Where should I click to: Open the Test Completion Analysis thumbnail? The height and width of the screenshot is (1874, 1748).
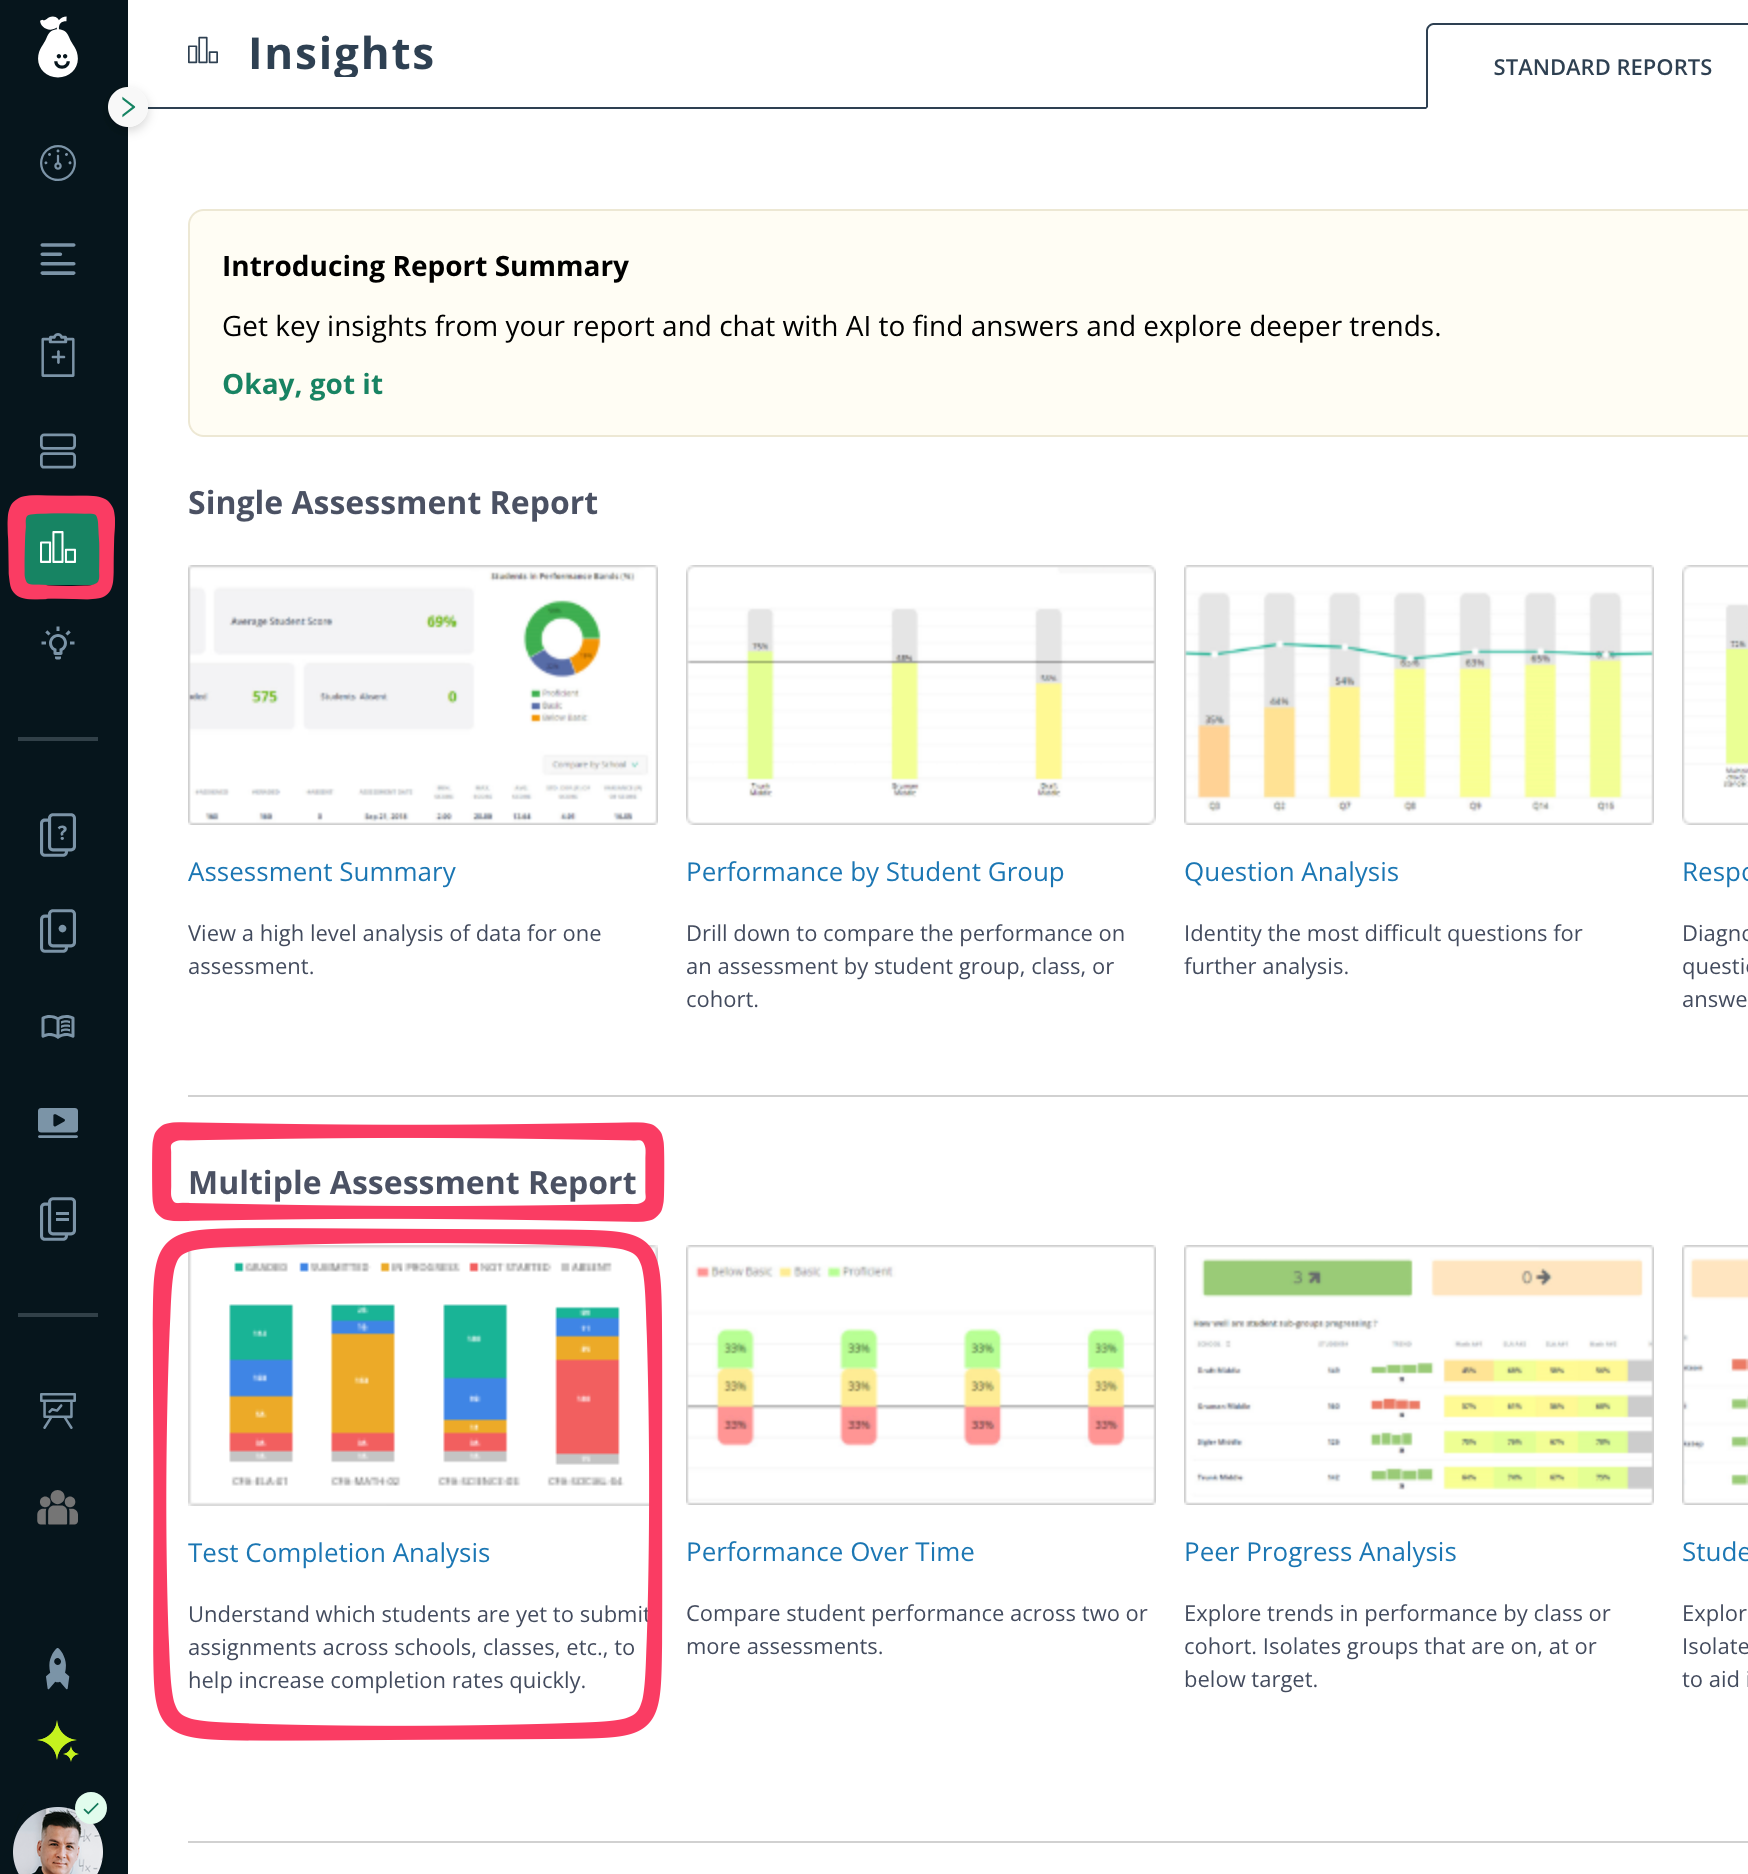423,1375
